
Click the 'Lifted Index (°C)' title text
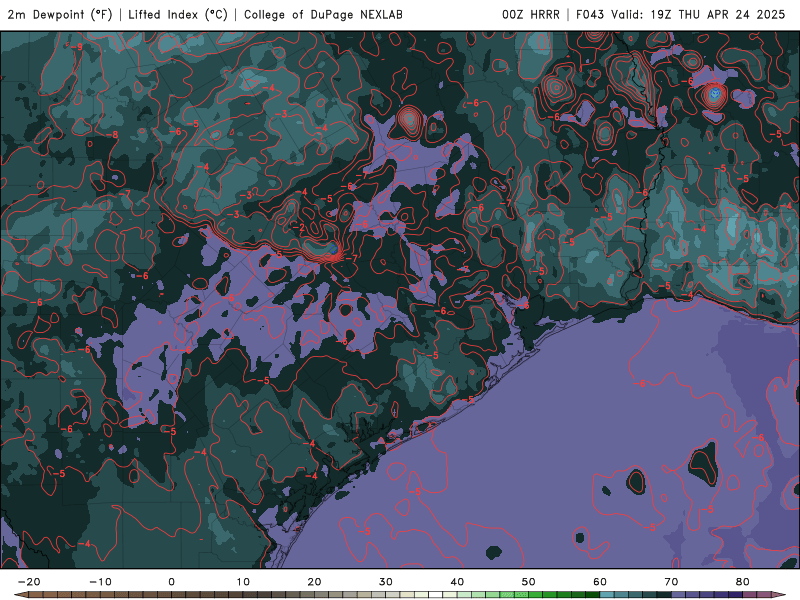[x=178, y=14]
